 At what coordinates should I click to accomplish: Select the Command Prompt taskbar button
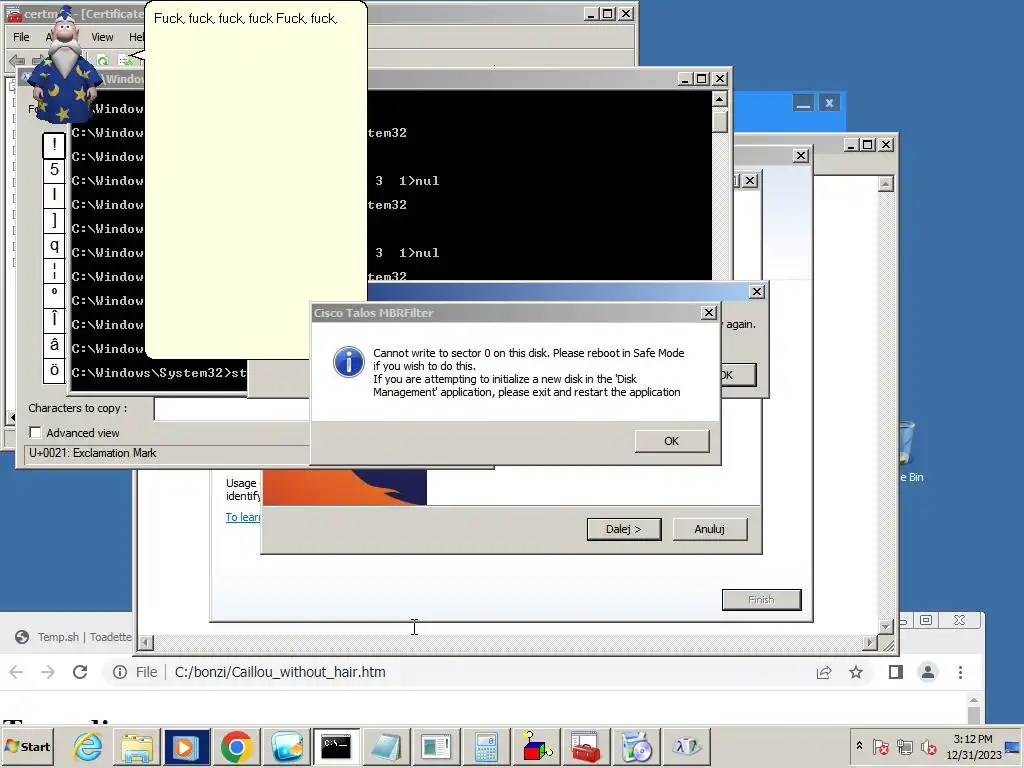(336, 746)
